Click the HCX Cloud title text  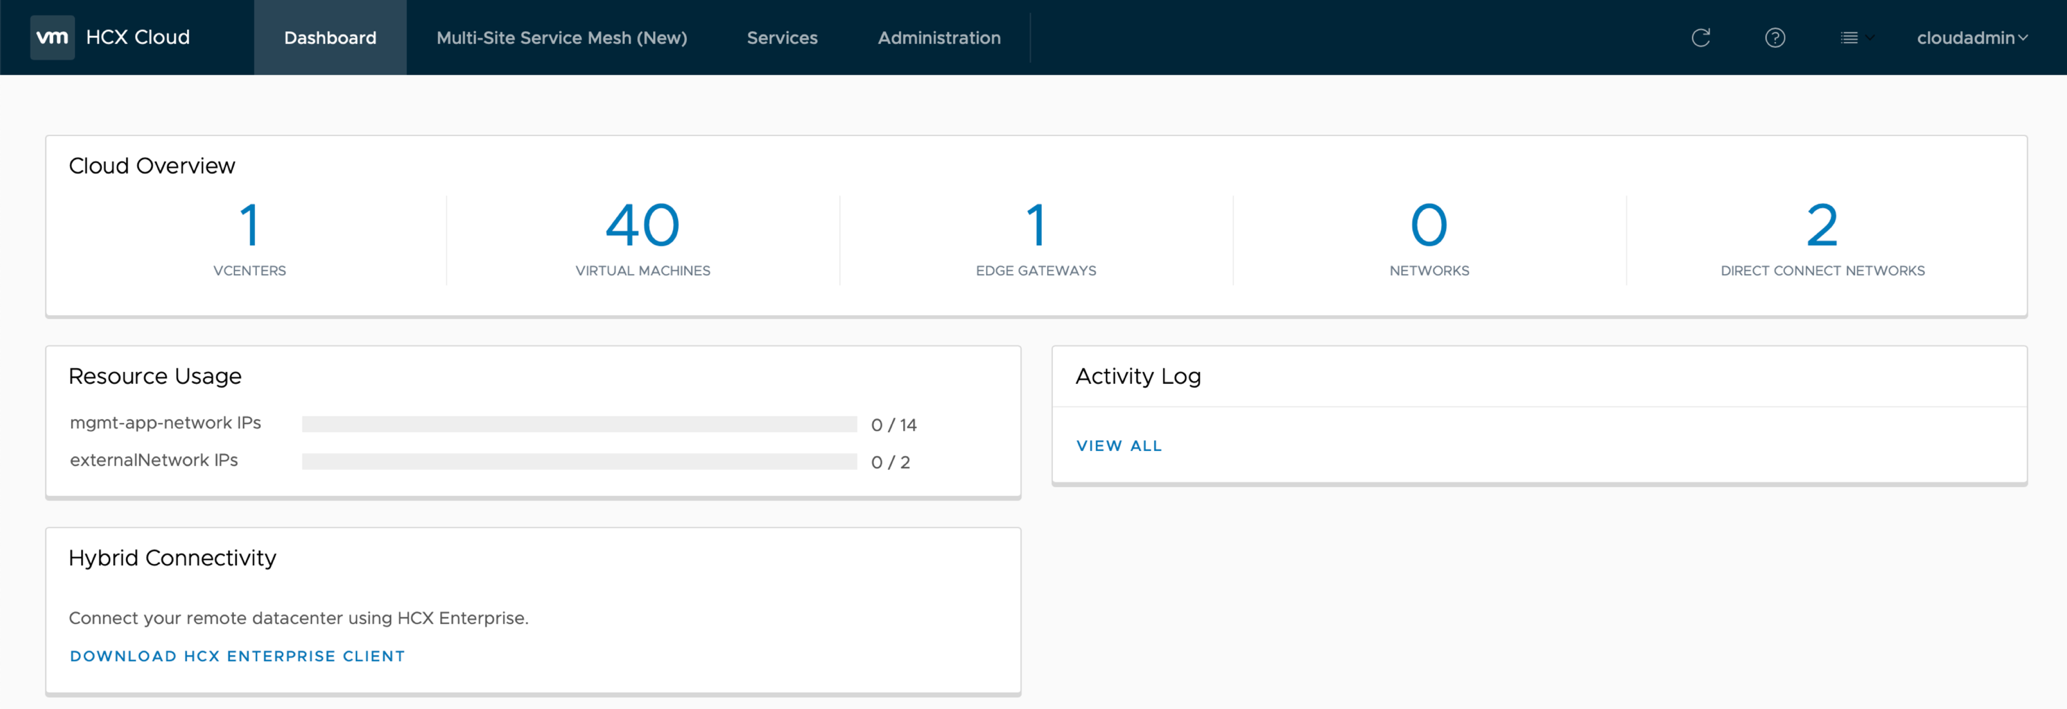pyautogui.click(x=138, y=38)
